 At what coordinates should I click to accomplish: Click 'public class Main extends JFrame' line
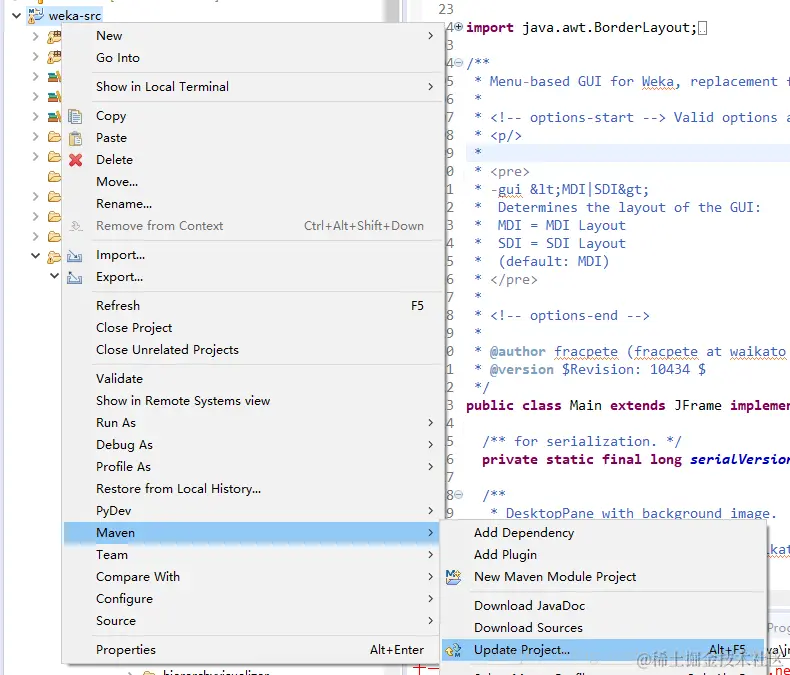point(628,406)
